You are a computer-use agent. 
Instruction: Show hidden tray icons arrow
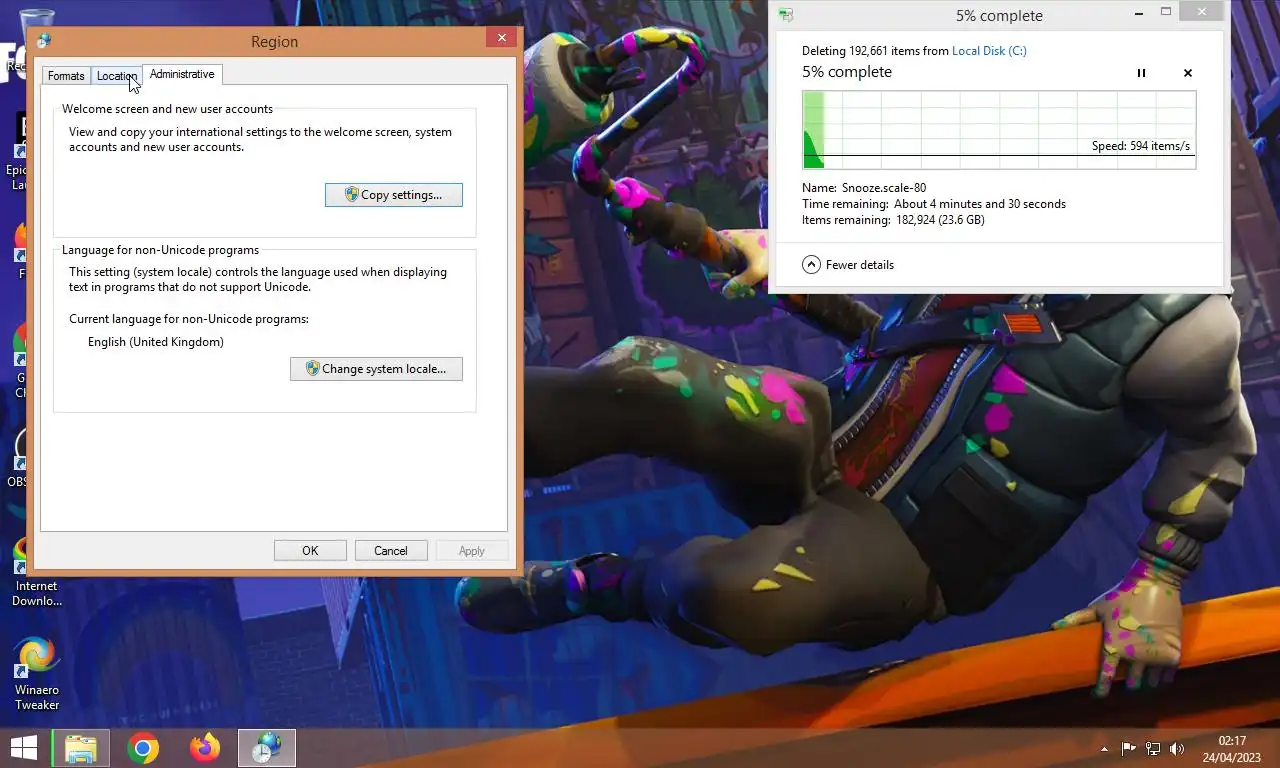(x=1105, y=748)
